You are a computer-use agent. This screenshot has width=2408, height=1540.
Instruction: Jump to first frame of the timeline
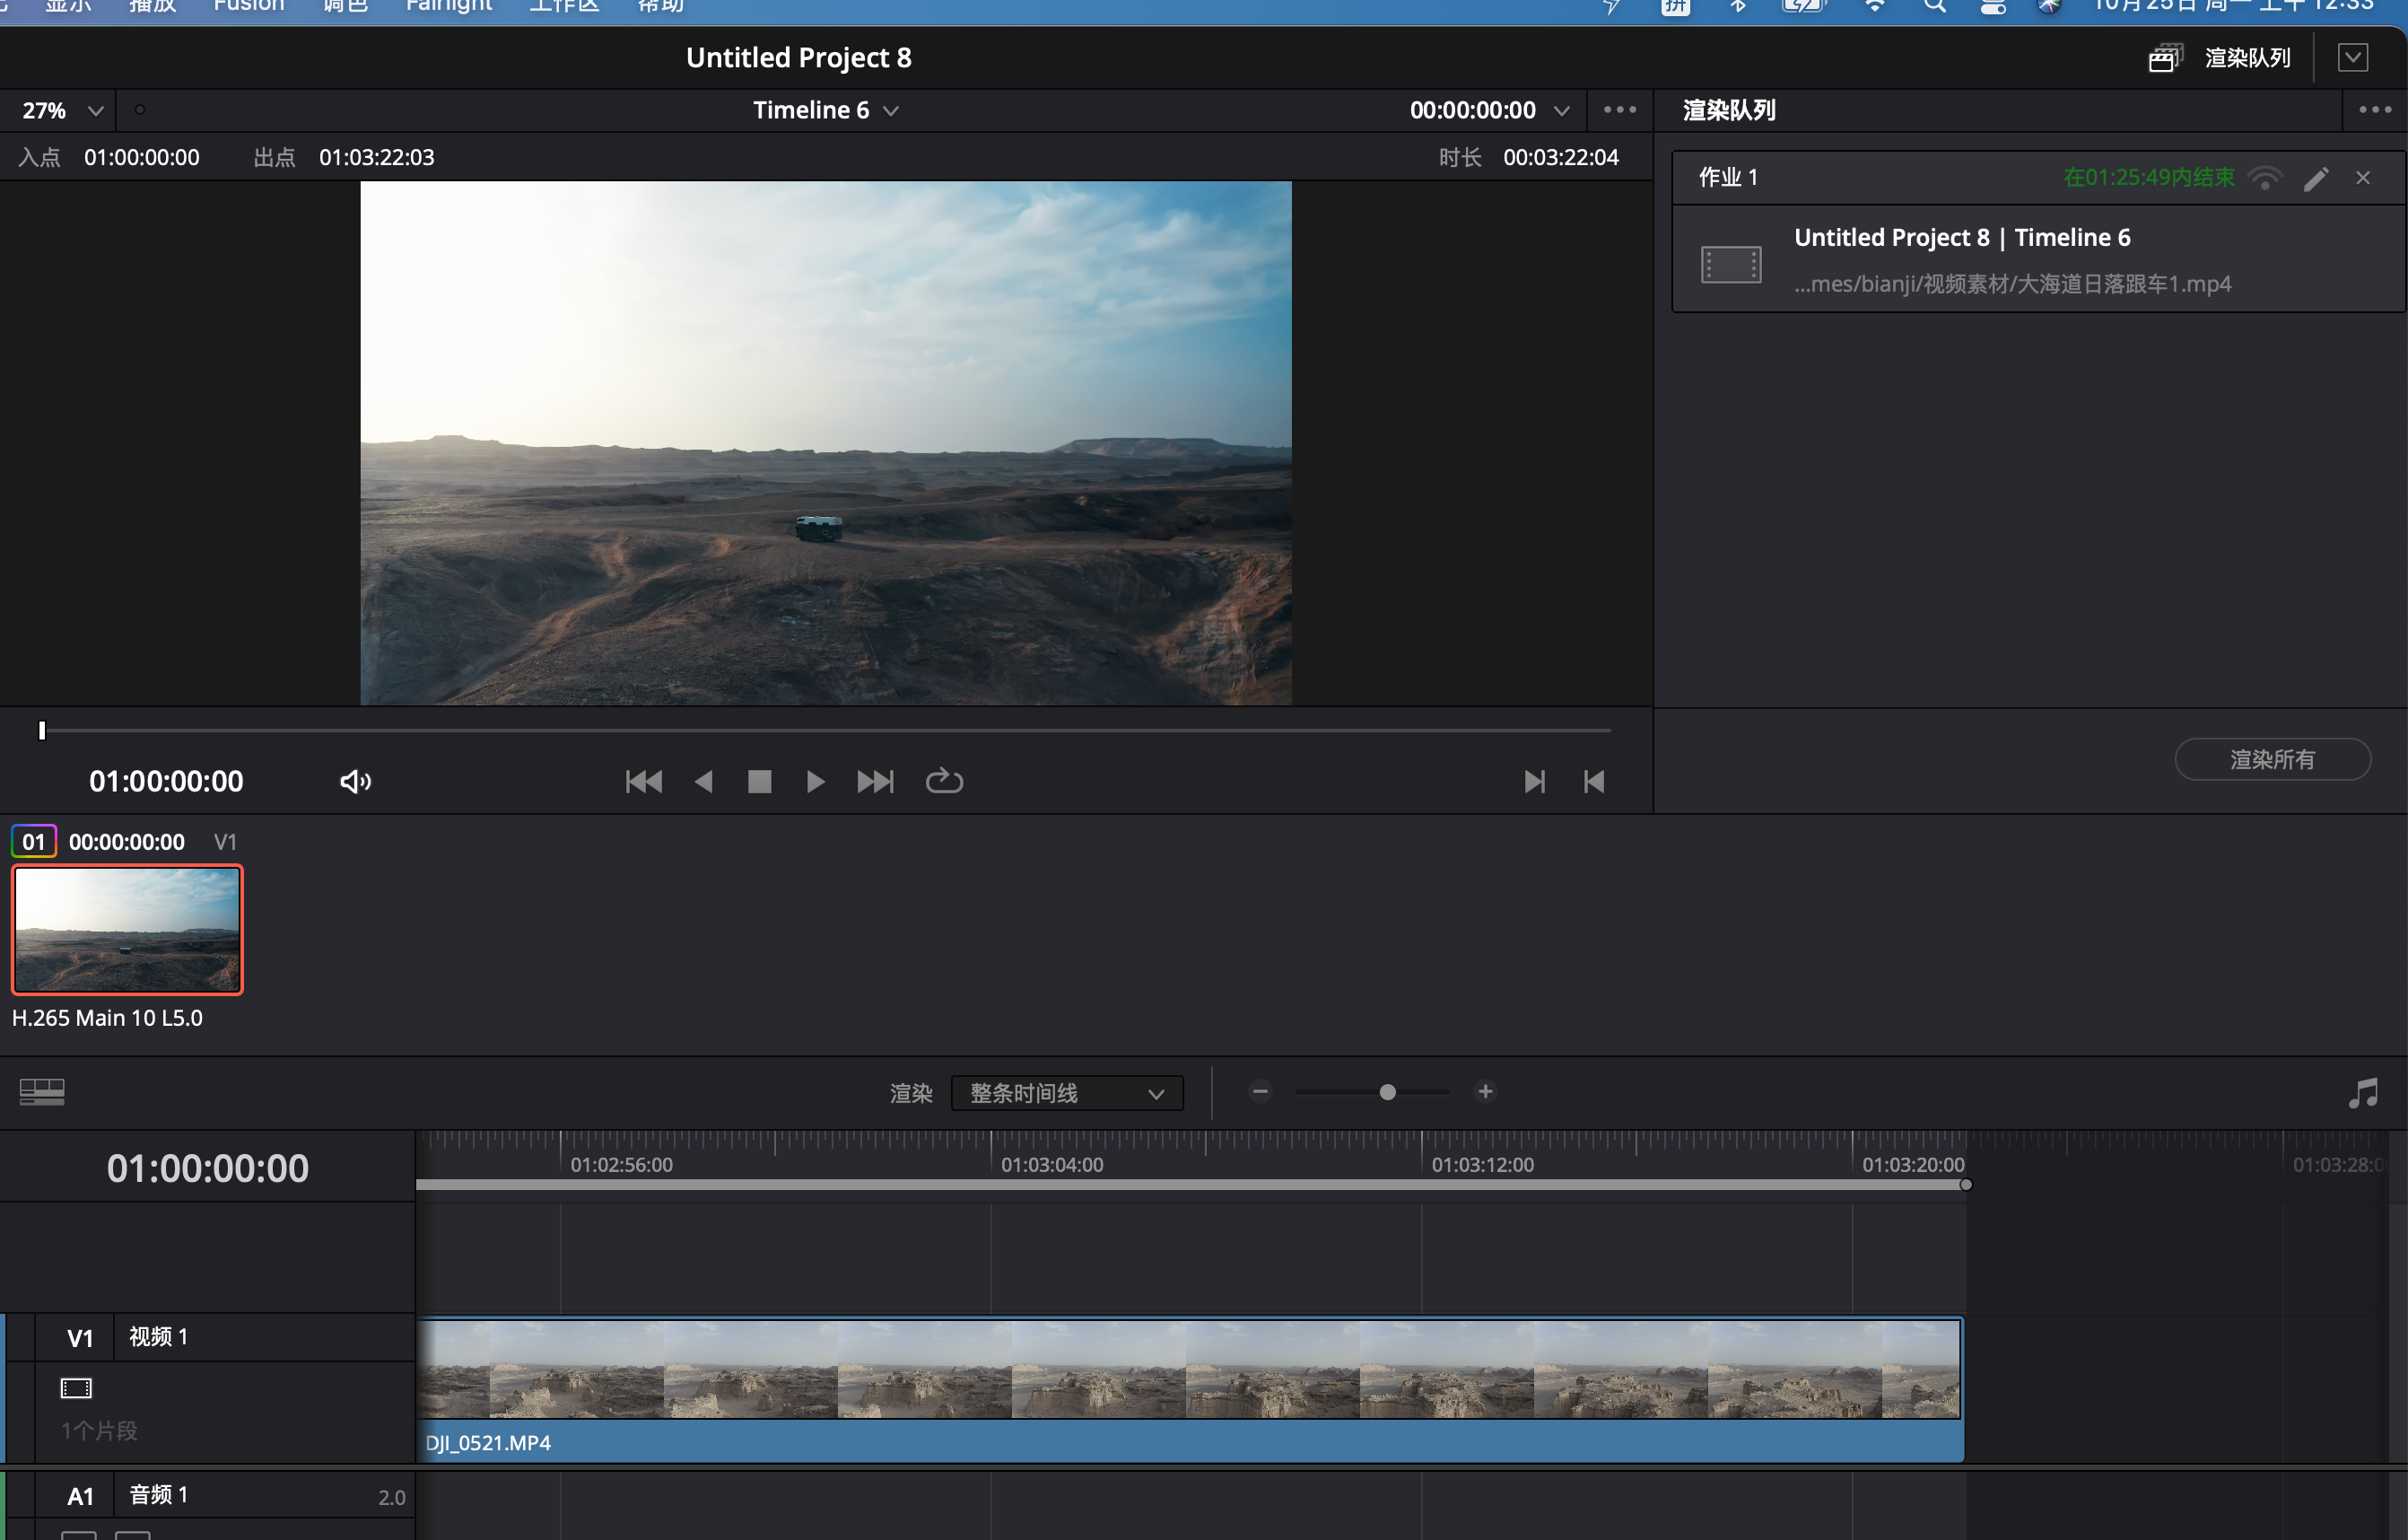[x=643, y=781]
